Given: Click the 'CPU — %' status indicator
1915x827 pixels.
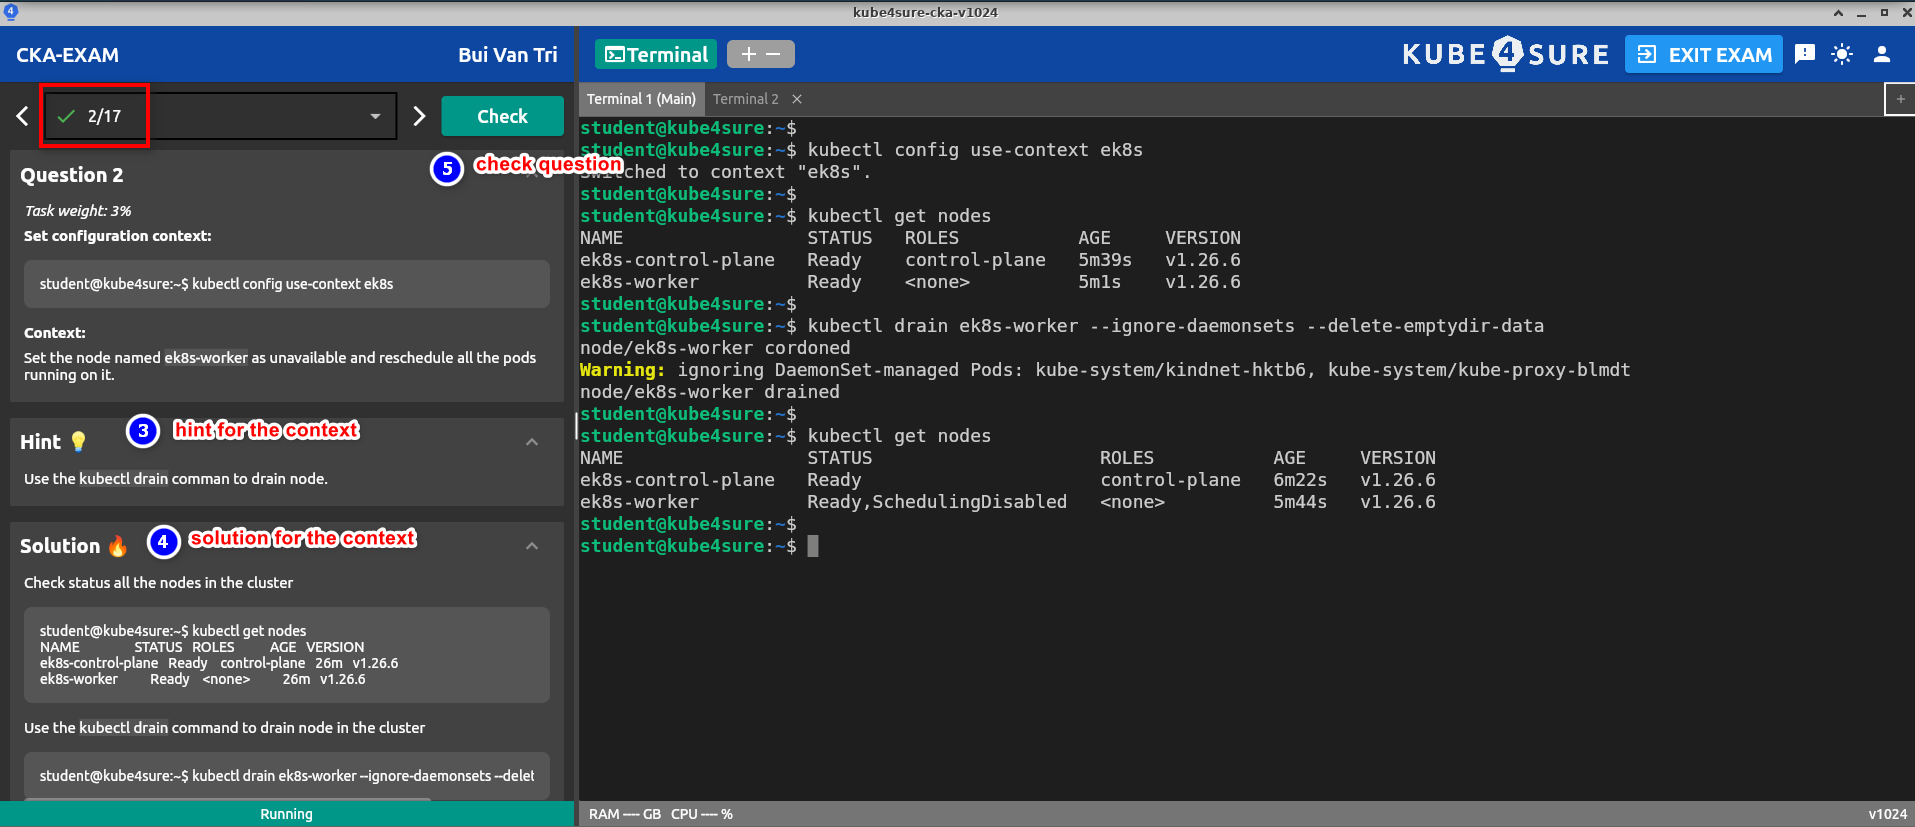Looking at the screenshot, I should 702,814.
